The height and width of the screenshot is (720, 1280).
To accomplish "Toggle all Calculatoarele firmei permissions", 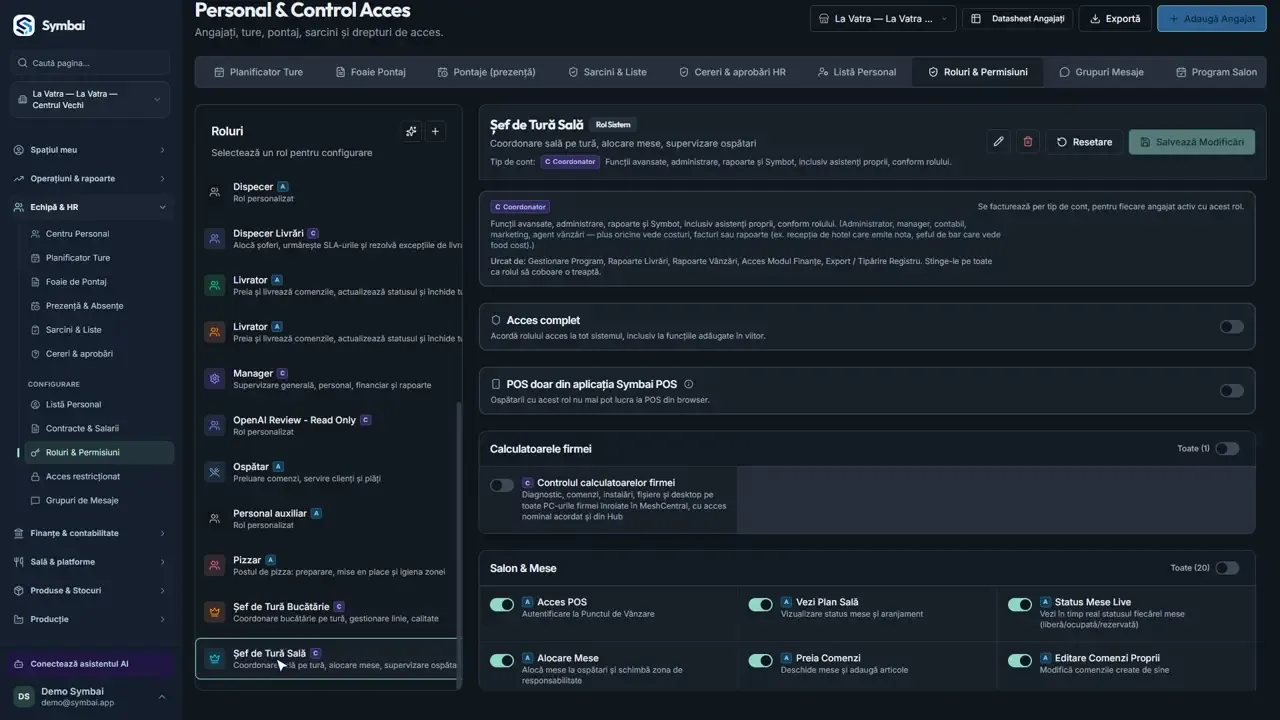I will (x=1227, y=449).
